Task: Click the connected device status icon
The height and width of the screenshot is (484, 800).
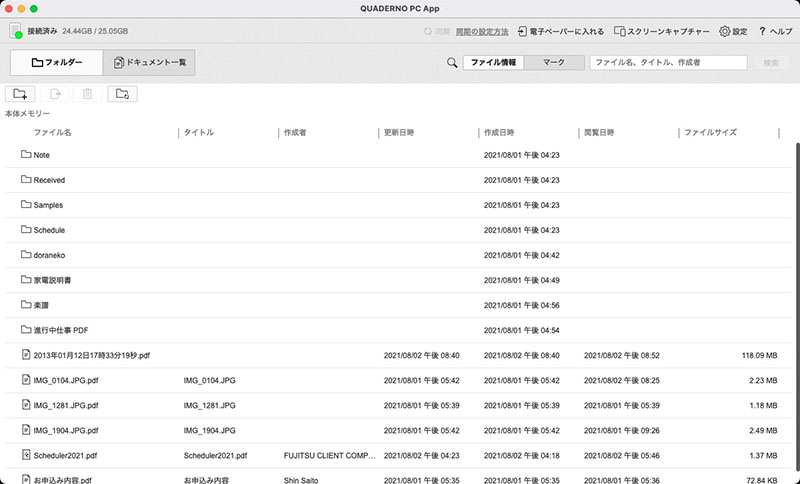Action: tap(16, 31)
